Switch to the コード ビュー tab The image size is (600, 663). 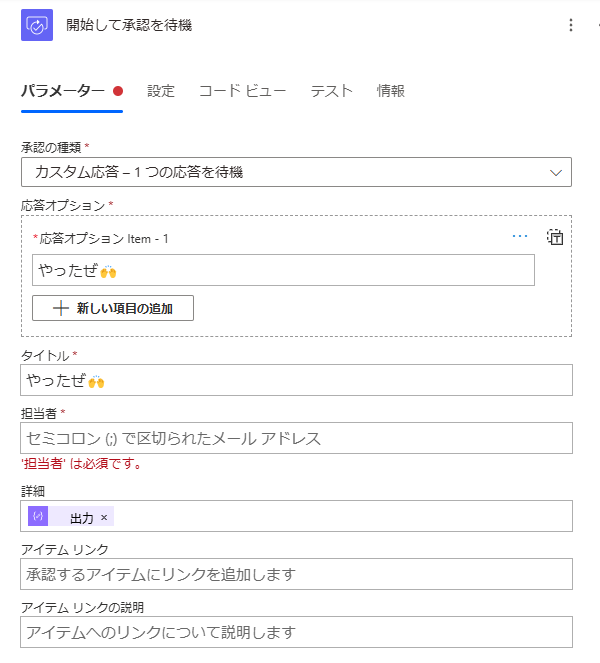pyautogui.click(x=242, y=91)
